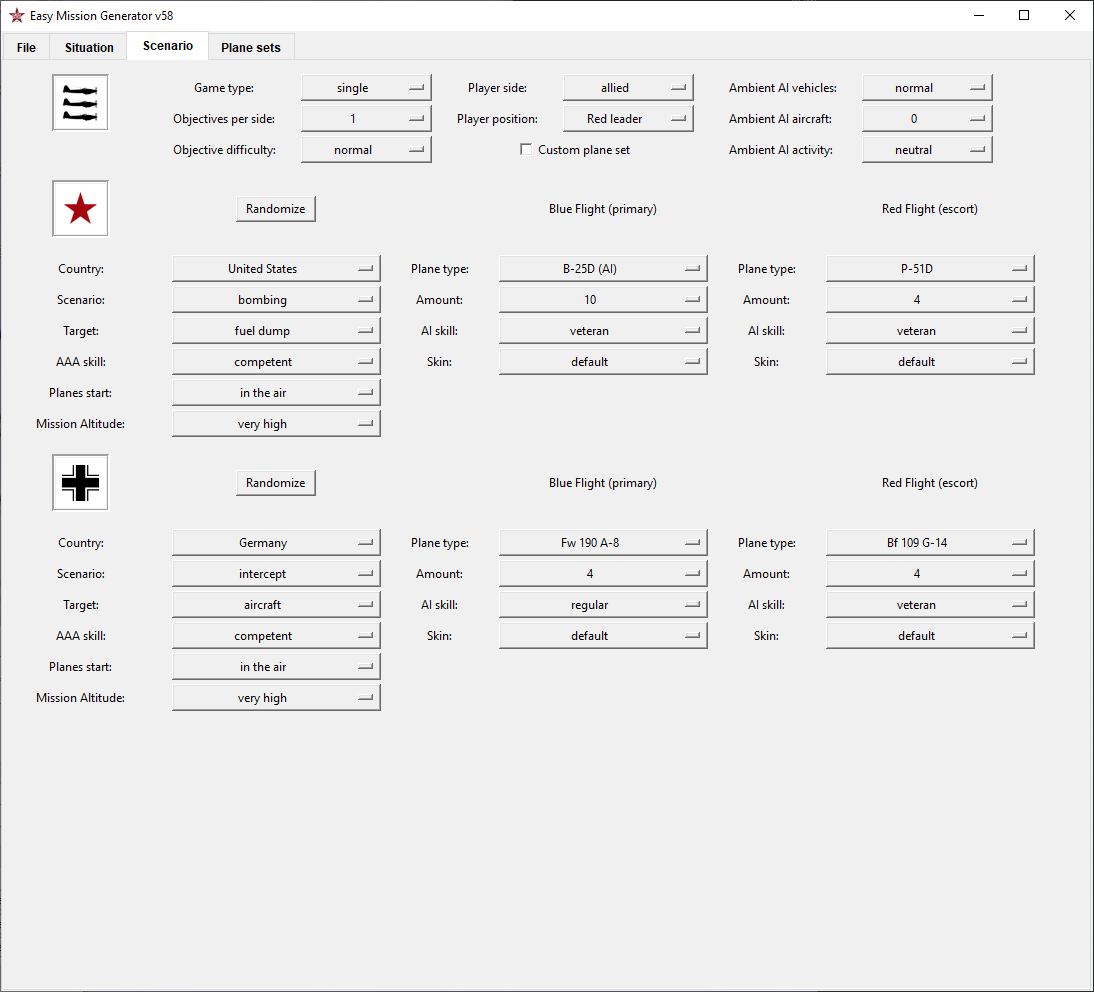Open German Blue Flight skin dropdown
The image size is (1094, 992).
(603, 636)
